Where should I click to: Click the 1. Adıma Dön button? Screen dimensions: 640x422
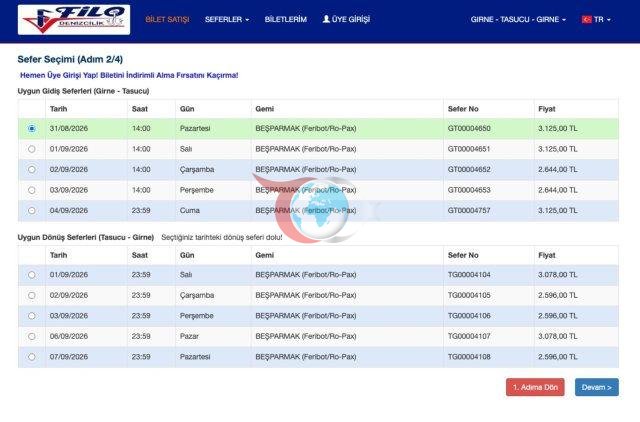(535, 387)
